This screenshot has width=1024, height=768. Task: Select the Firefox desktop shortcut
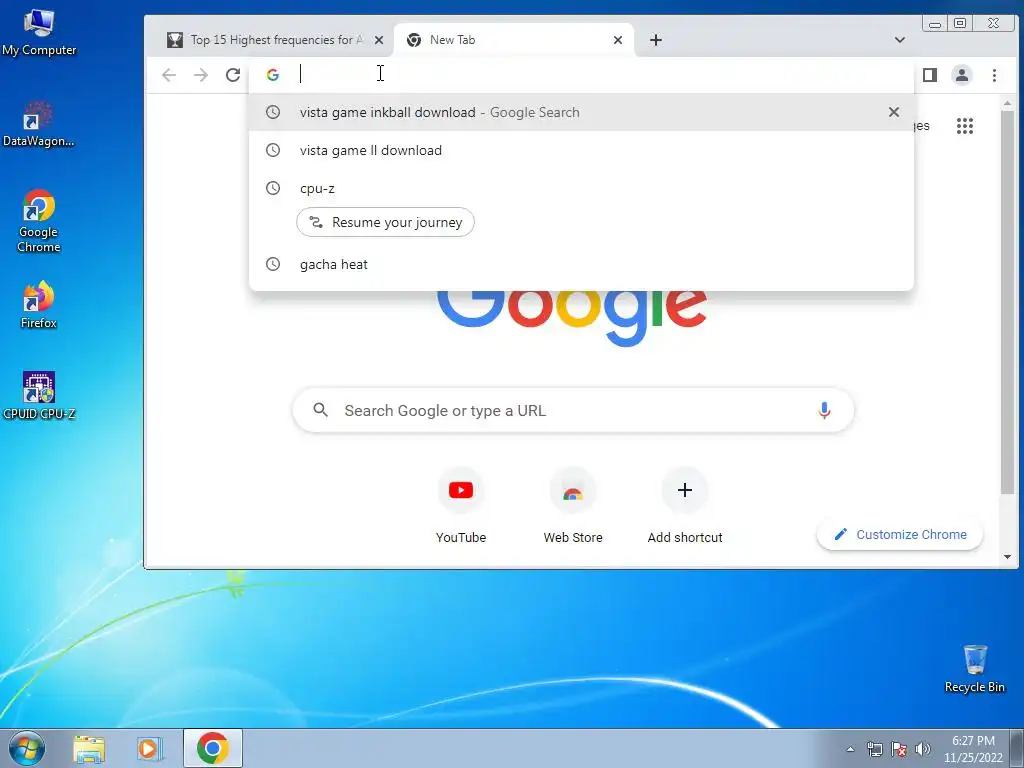(39, 305)
